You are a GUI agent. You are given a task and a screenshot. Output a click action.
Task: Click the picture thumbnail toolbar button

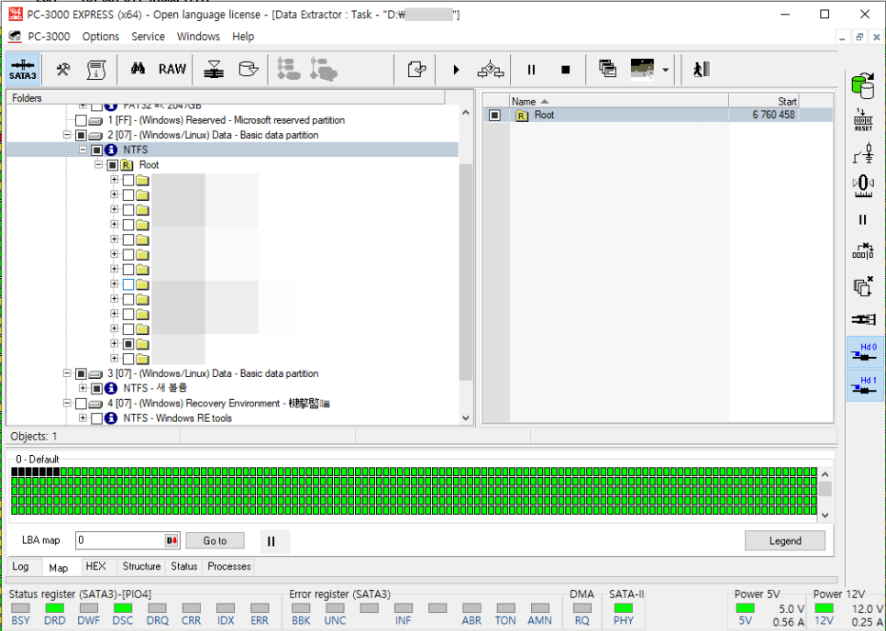pyautogui.click(x=642, y=69)
